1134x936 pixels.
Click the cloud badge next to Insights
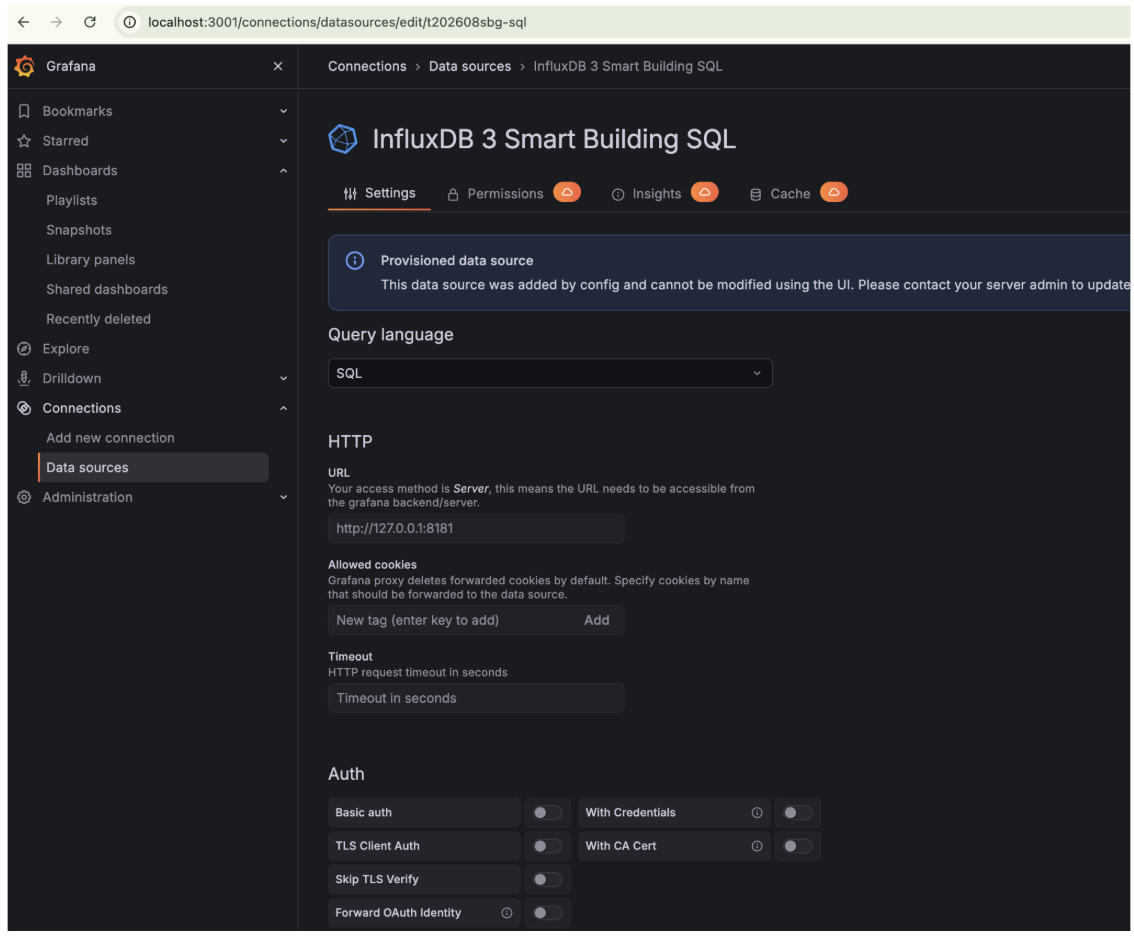point(704,192)
